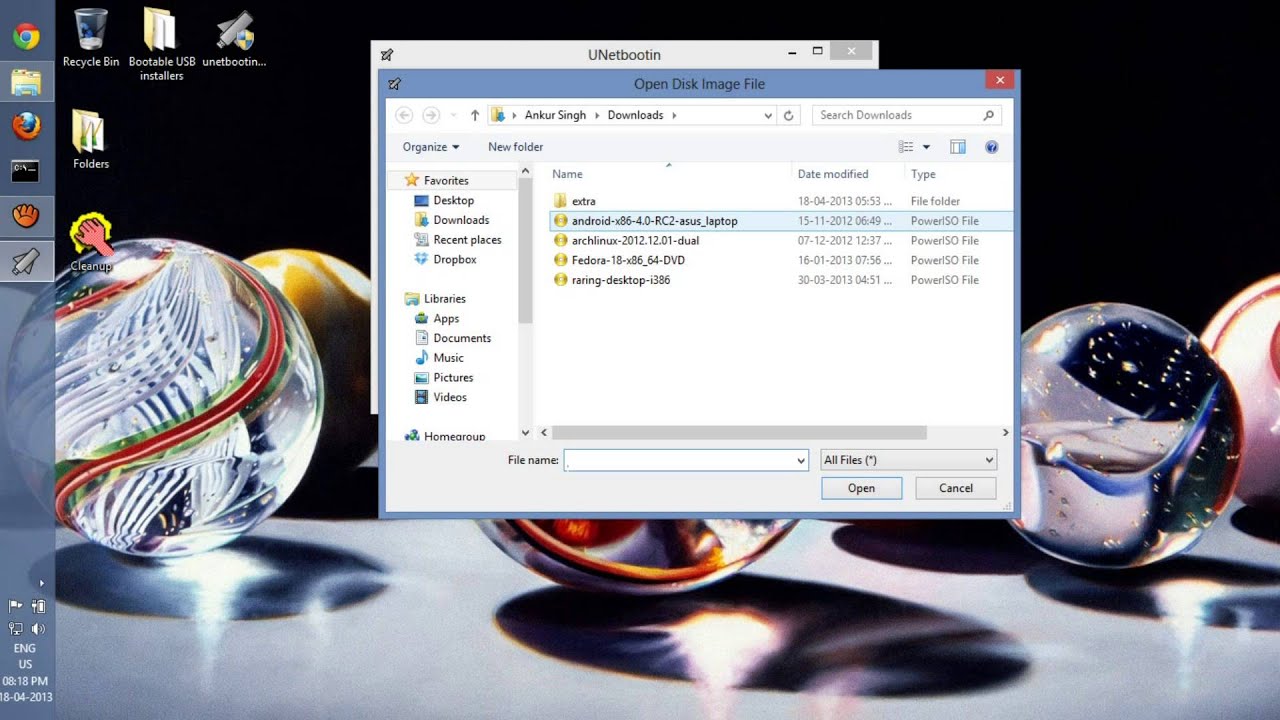Open Recent places in navigation pane
The image size is (1280, 720).
(x=467, y=240)
